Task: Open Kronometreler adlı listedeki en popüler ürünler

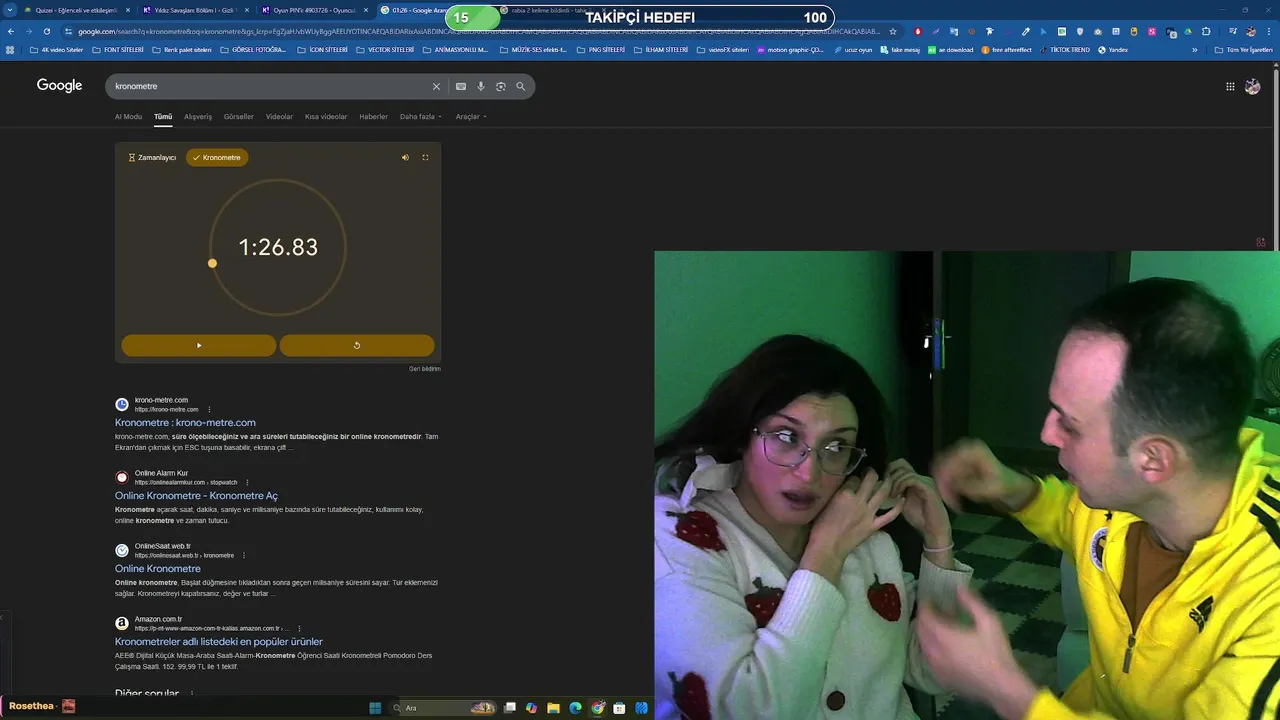Action: tap(218, 641)
